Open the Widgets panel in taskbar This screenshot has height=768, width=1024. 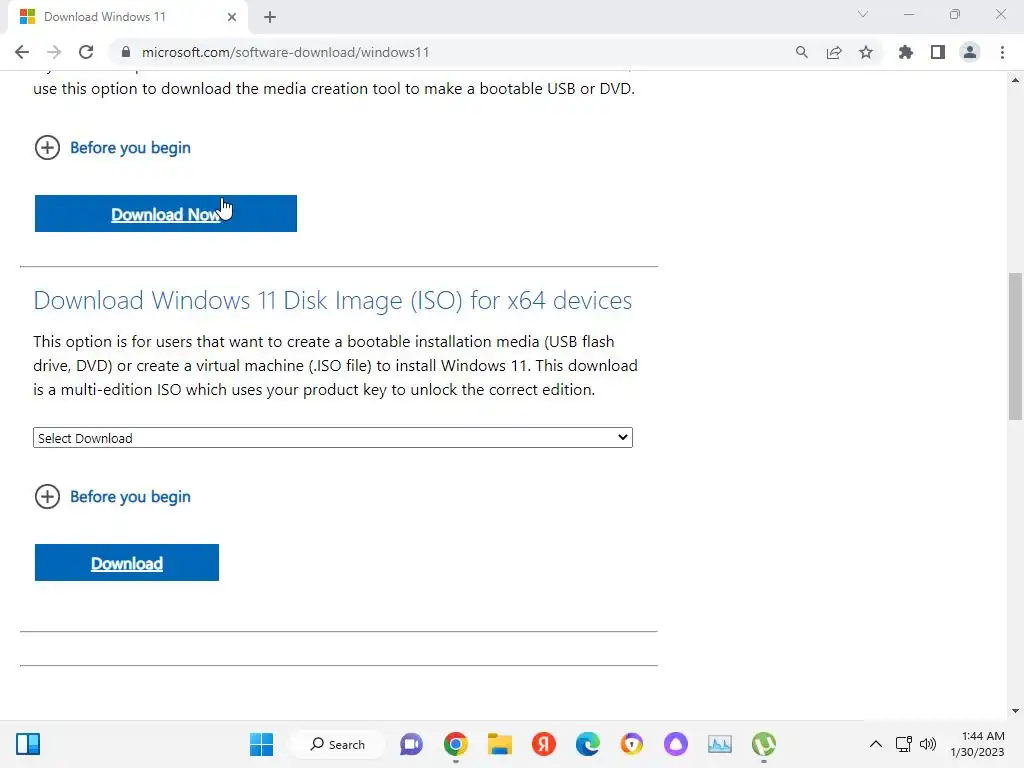[x=28, y=744]
